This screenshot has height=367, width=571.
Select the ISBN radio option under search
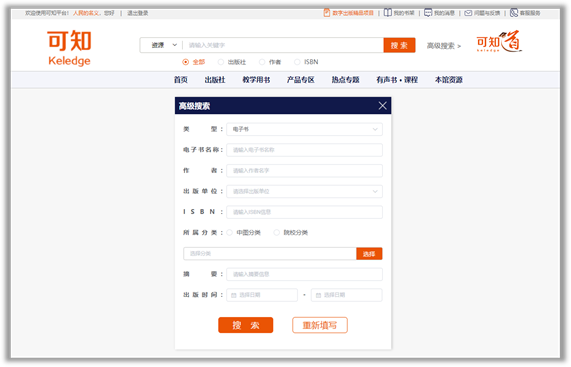[297, 62]
